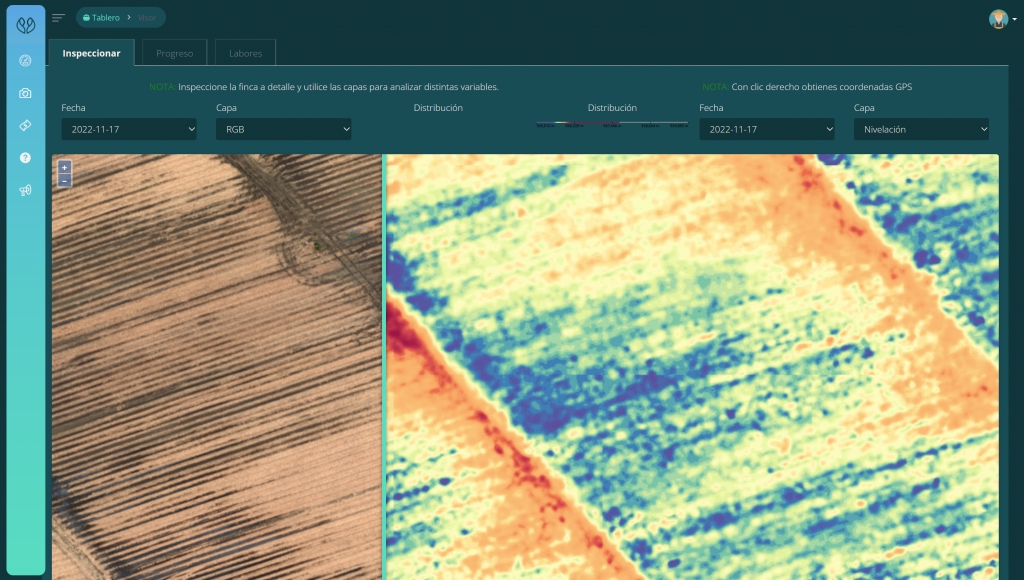Click the leaf logo in the sidebar
1024x580 pixels.
26,25
